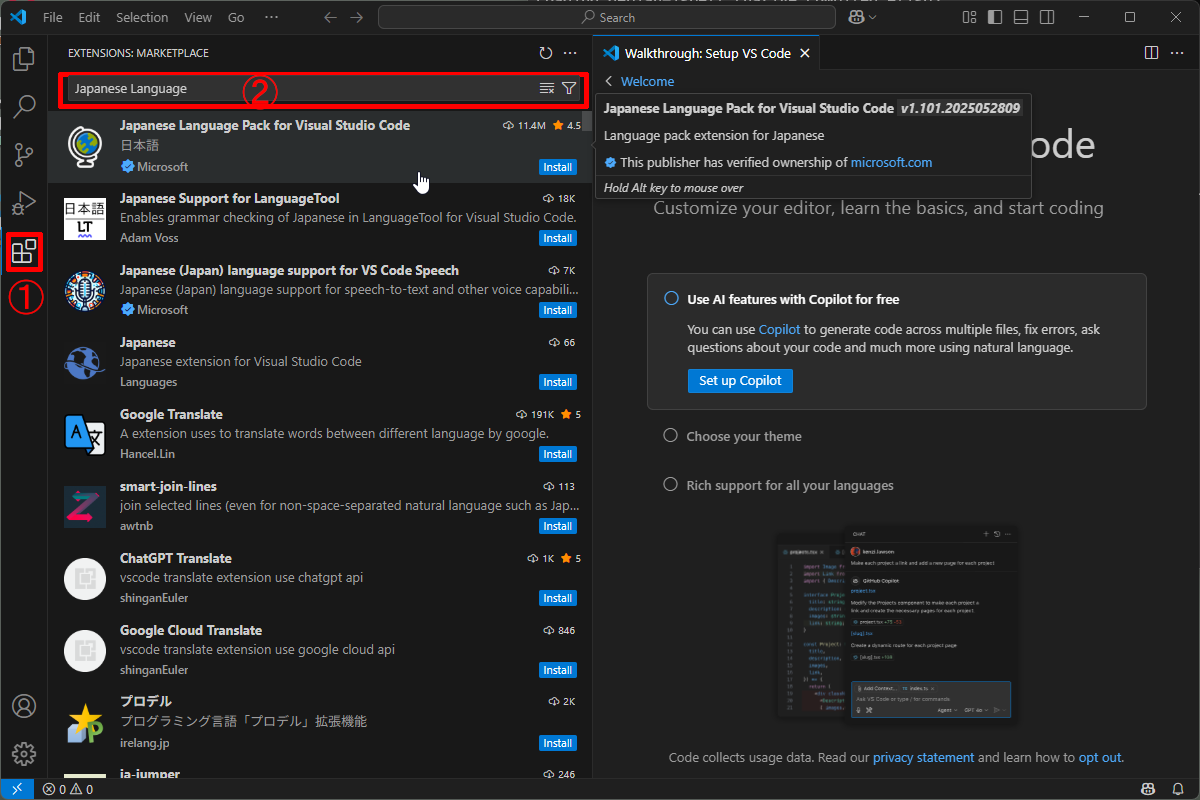
Task: Install the Google Translate extension
Action: pos(558,454)
